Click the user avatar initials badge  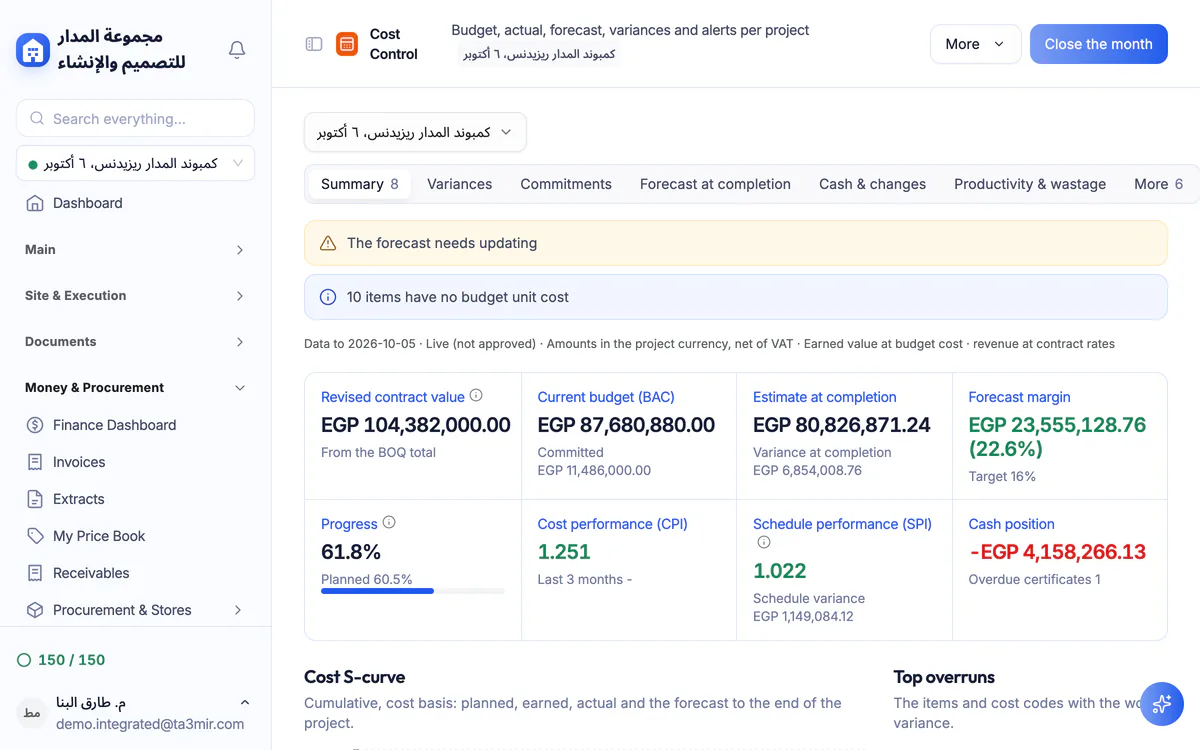(31, 712)
